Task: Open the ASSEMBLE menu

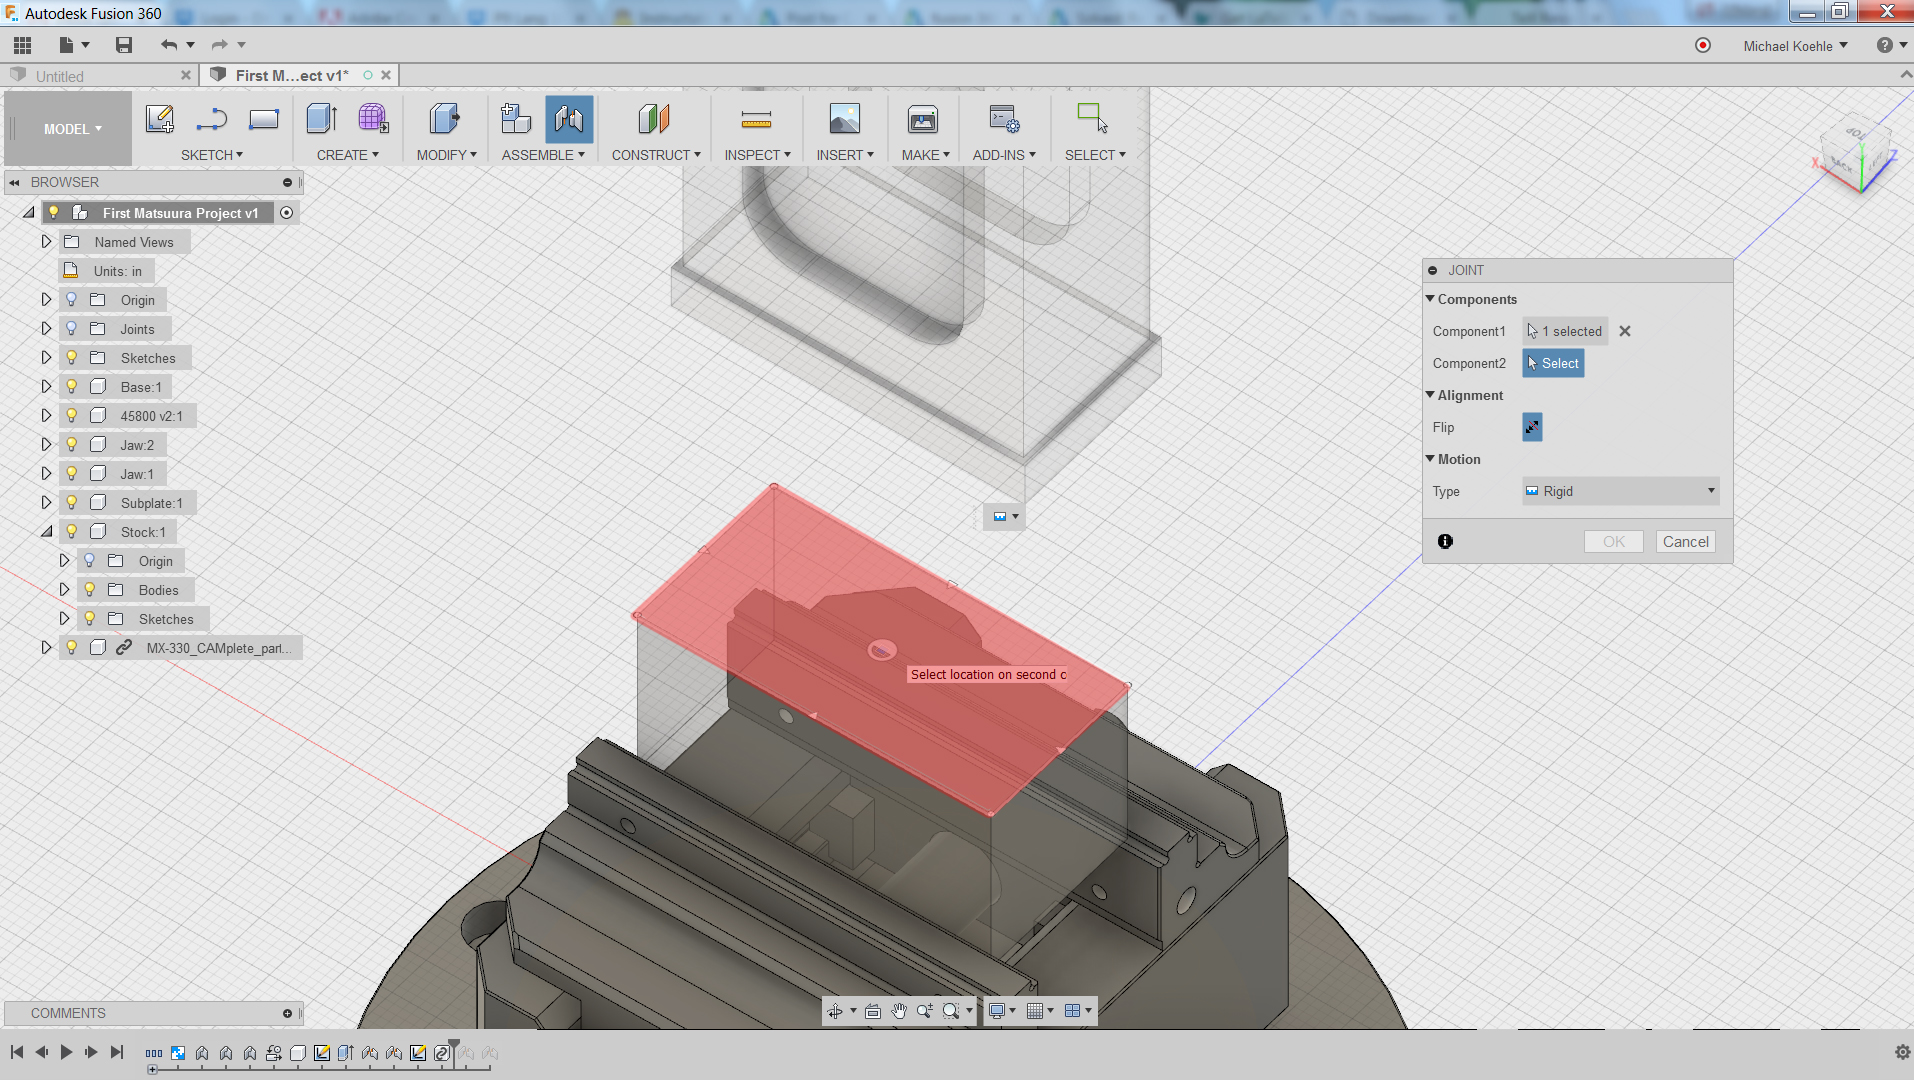Action: click(543, 155)
